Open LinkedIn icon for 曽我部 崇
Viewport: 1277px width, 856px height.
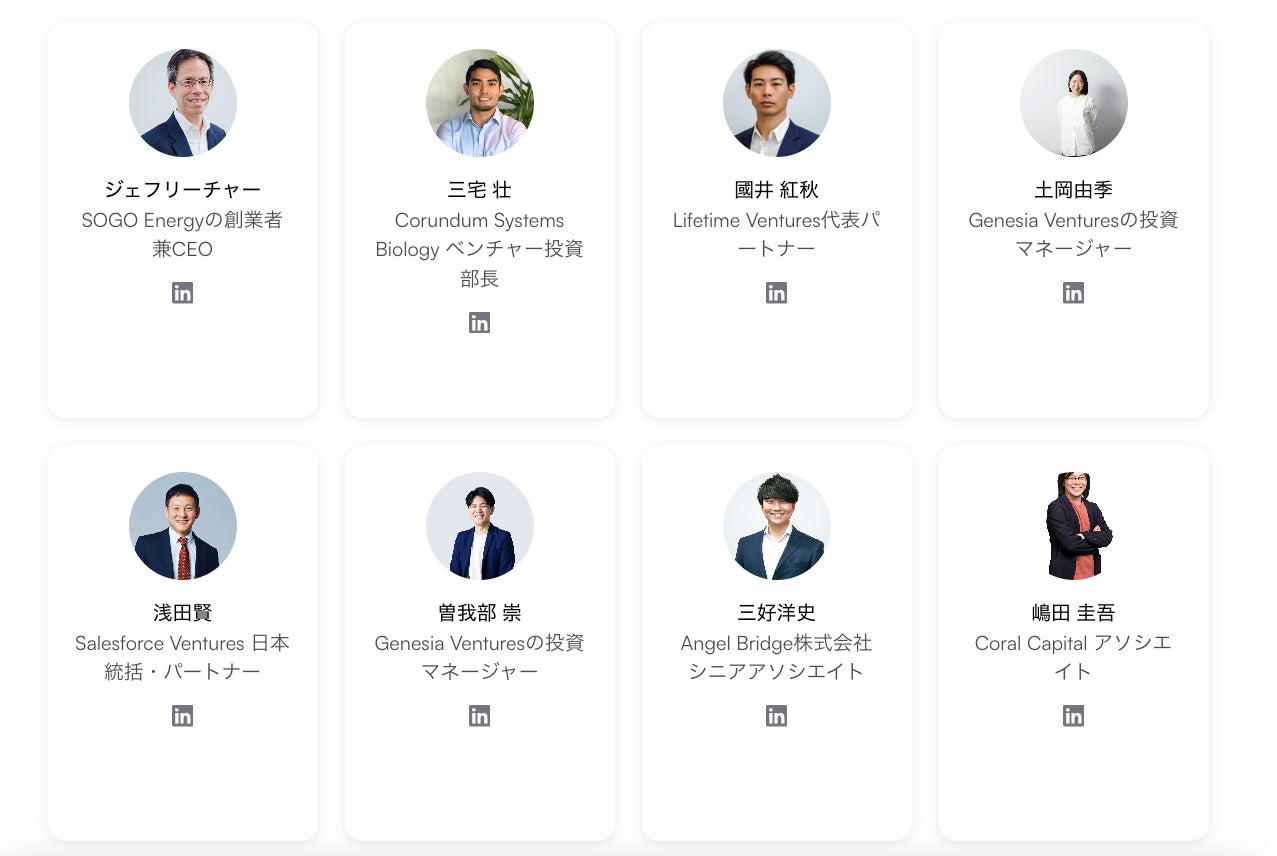click(480, 716)
